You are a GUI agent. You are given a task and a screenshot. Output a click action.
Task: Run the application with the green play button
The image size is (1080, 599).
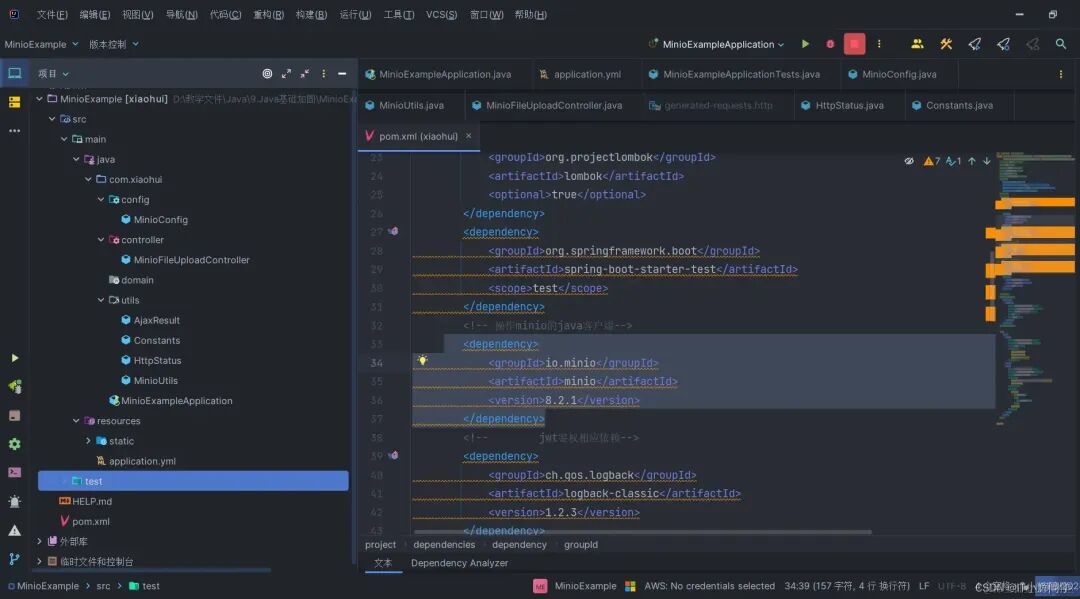tap(806, 44)
